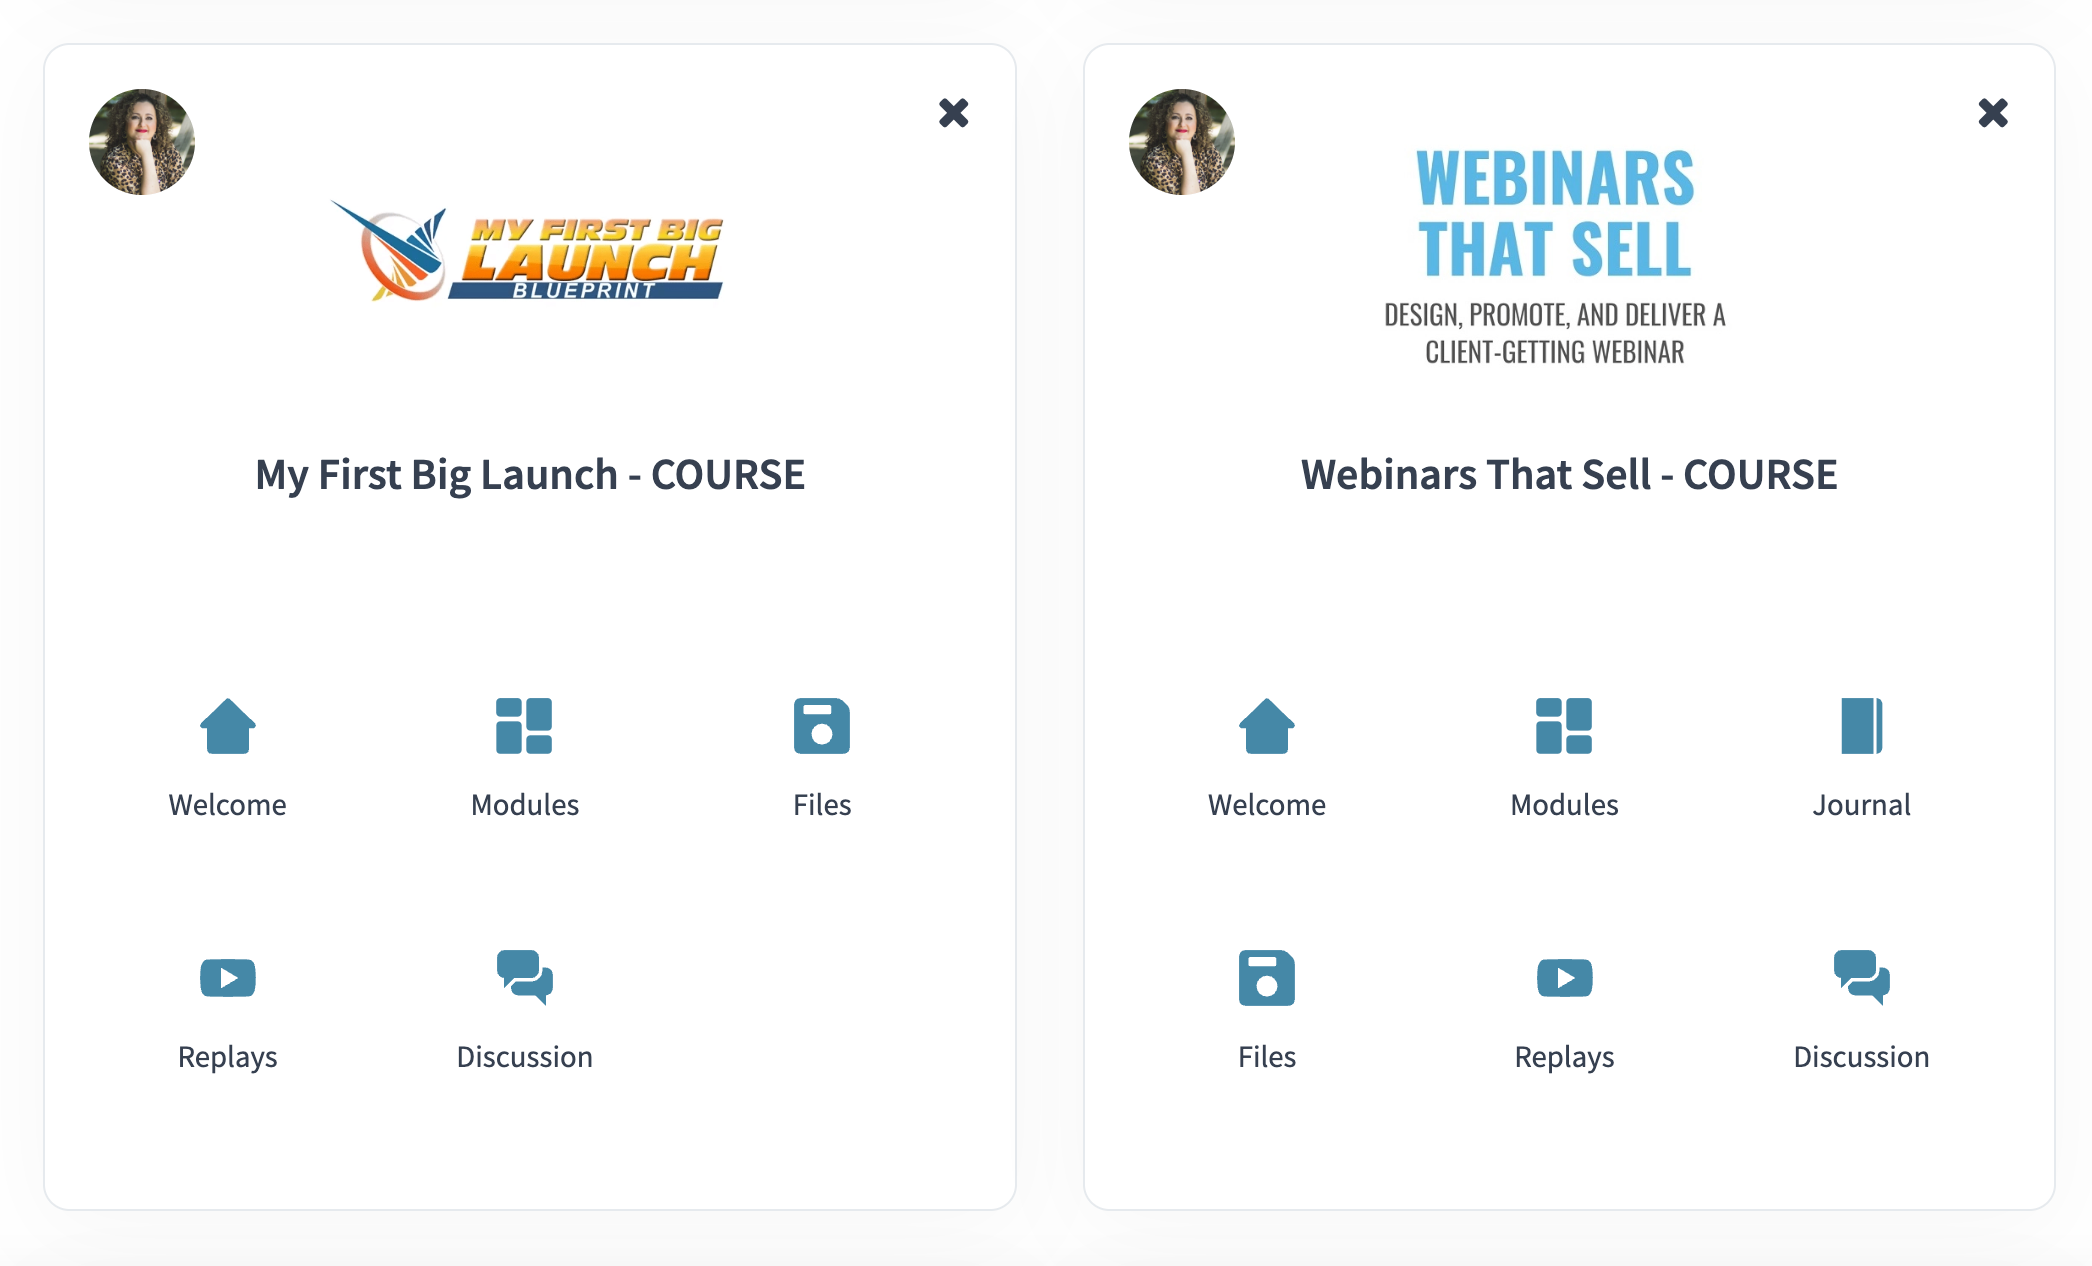Close the Webinars That Sell card
2092x1266 pixels.
pos(1993,113)
